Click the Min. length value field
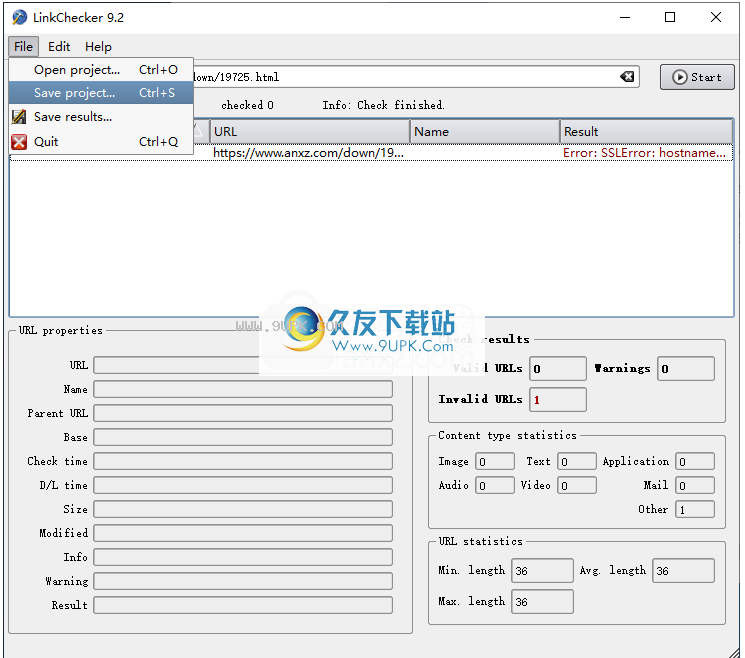This screenshot has width=745, height=658. click(x=542, y=571)
